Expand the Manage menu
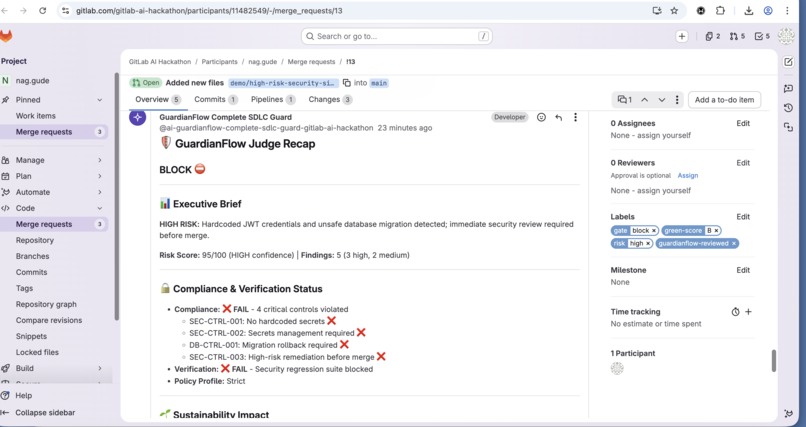 (x=100, y=160)
